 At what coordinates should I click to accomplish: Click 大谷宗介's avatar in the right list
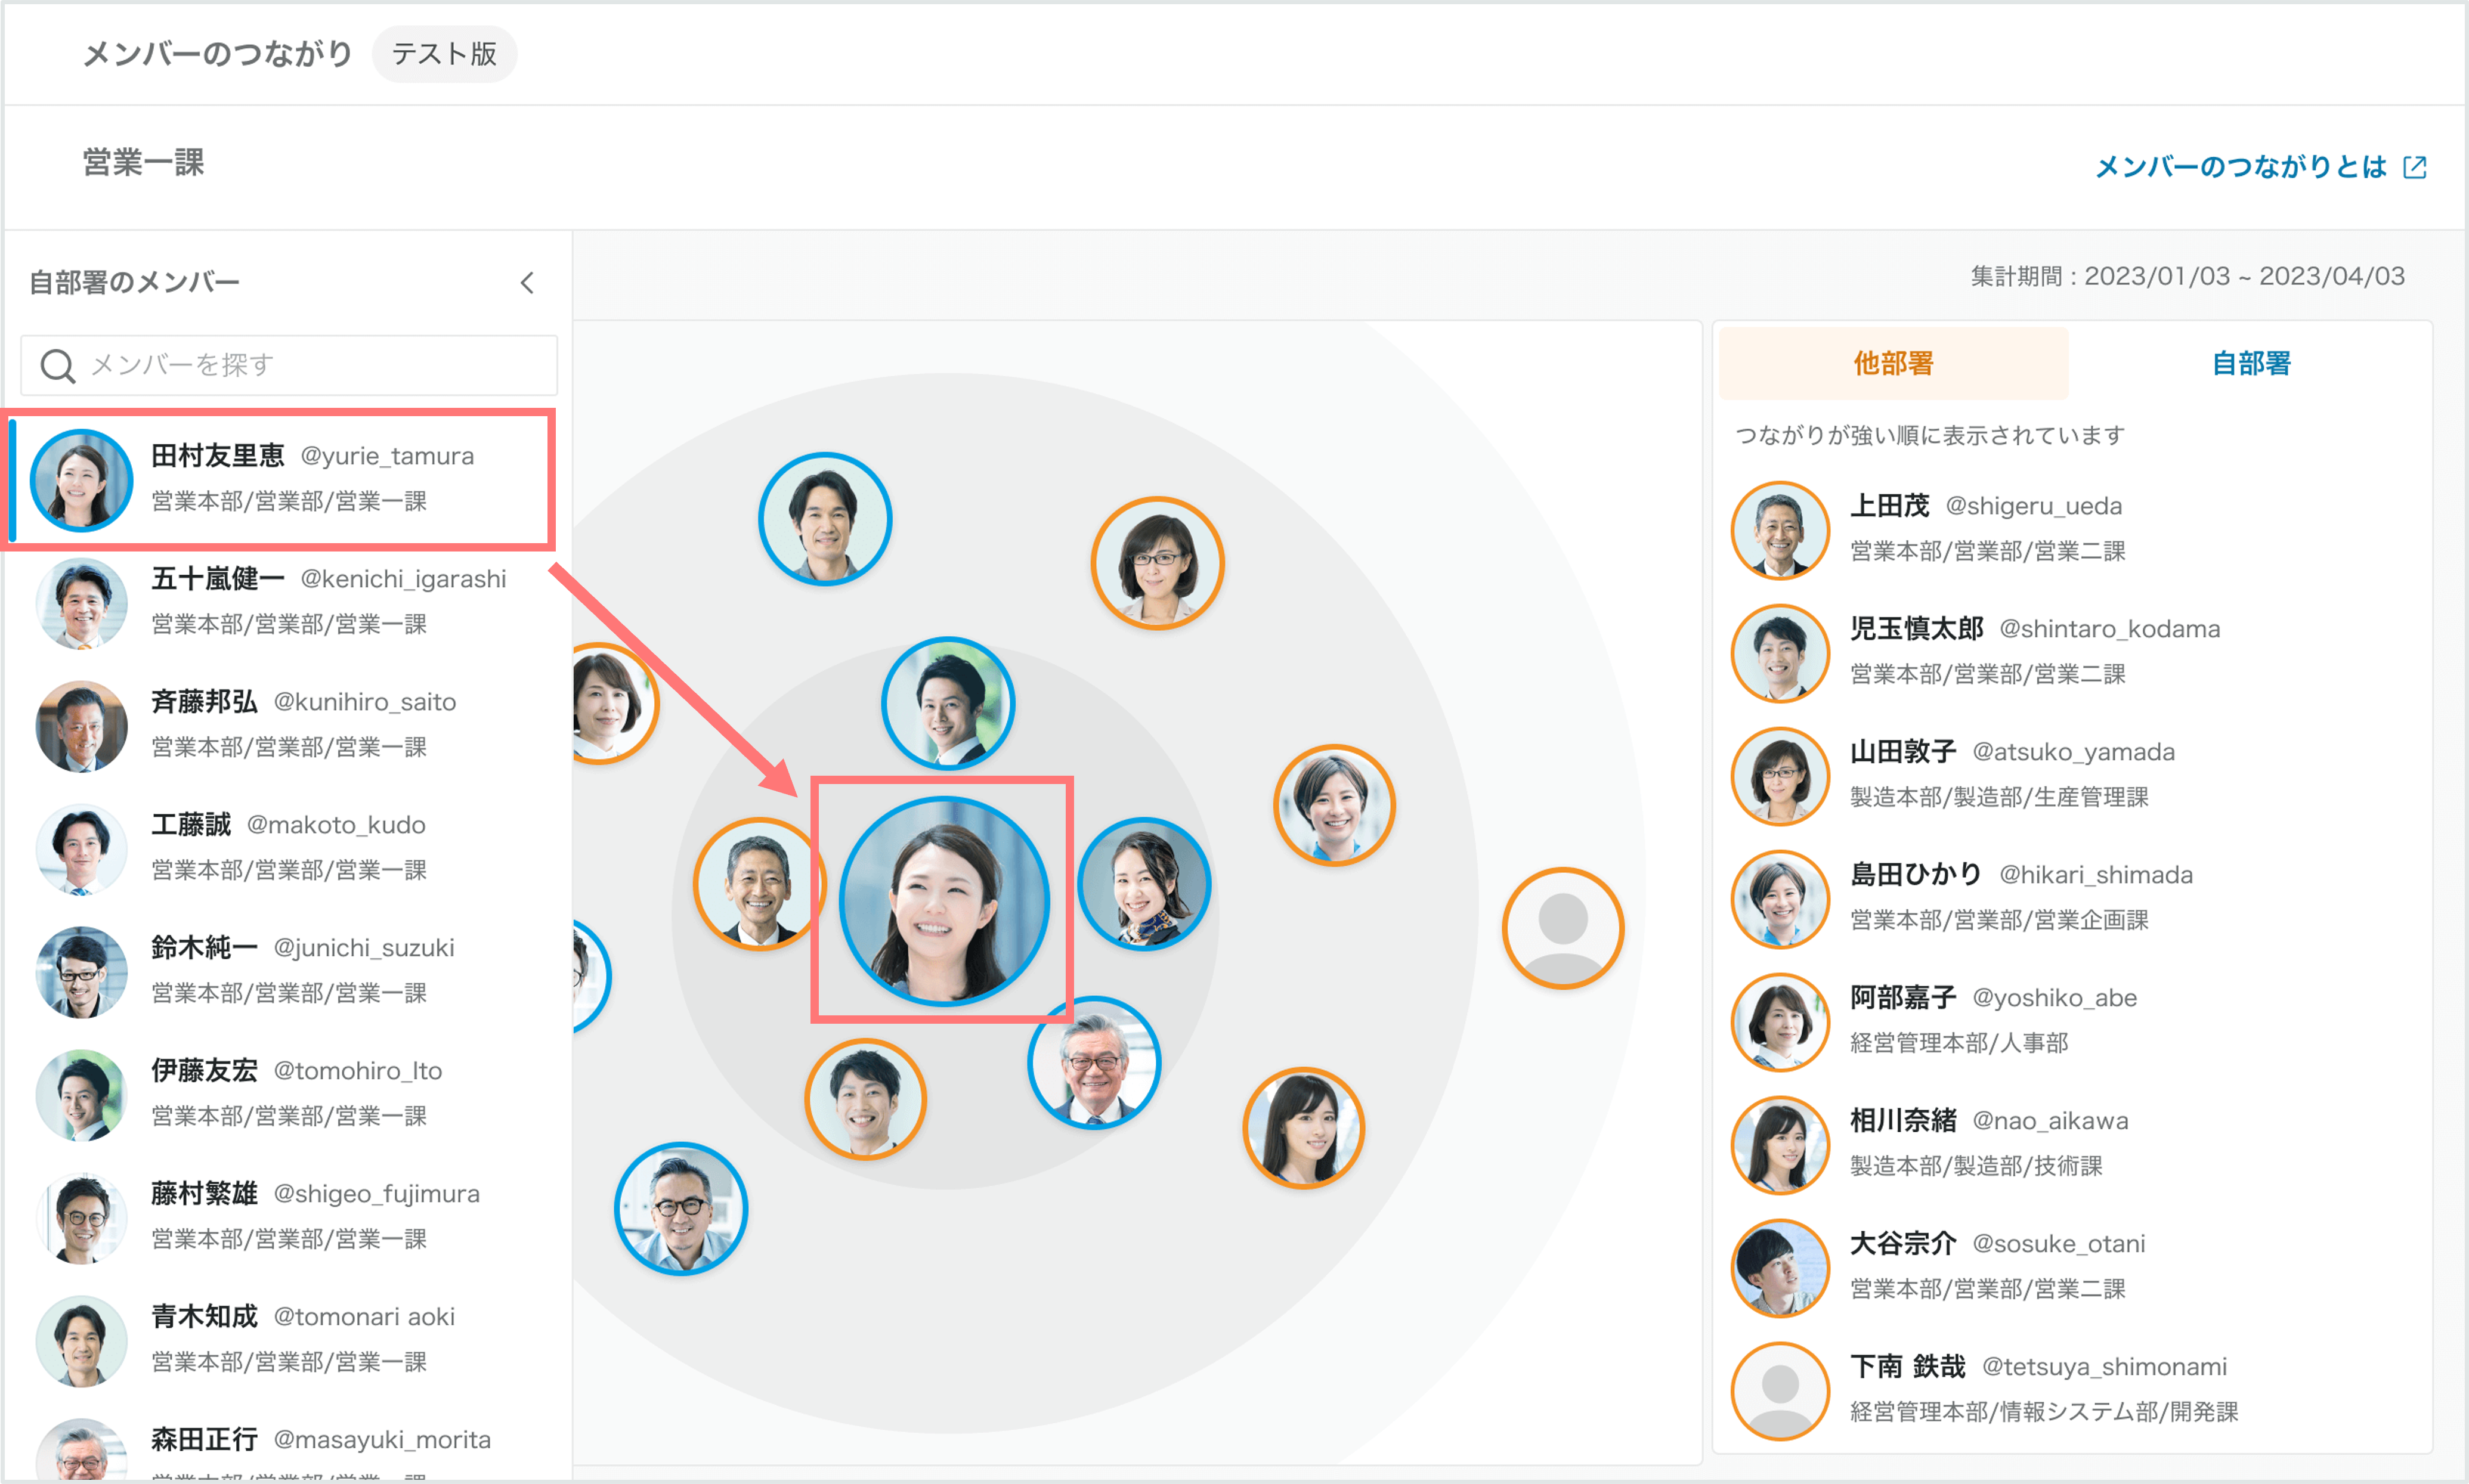1780,1268
